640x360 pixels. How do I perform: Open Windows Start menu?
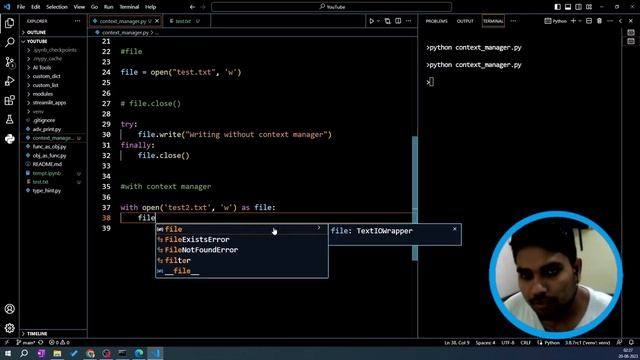[8, 353]
